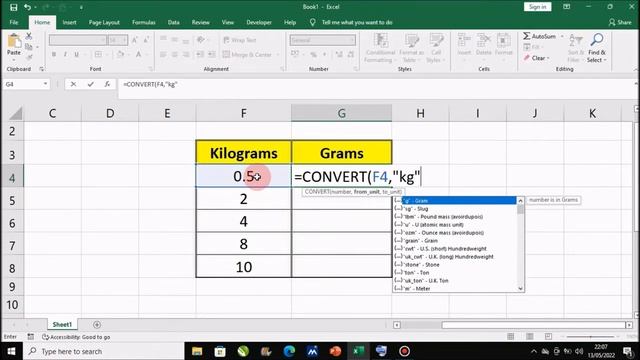Image resolution: width=640 pixels, height=360 pixels.
Task: Click the Insert Function fx icon
Action: coord(107,84)
